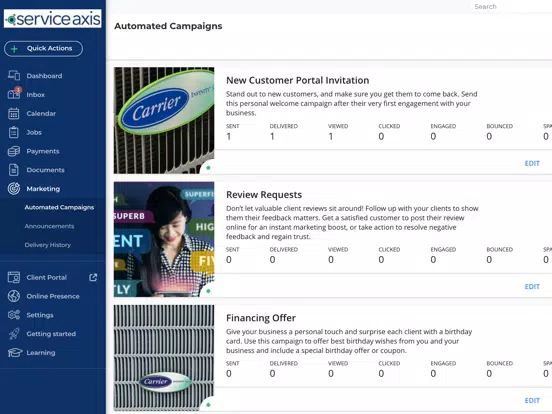Click in the Search field

[510, 7]
